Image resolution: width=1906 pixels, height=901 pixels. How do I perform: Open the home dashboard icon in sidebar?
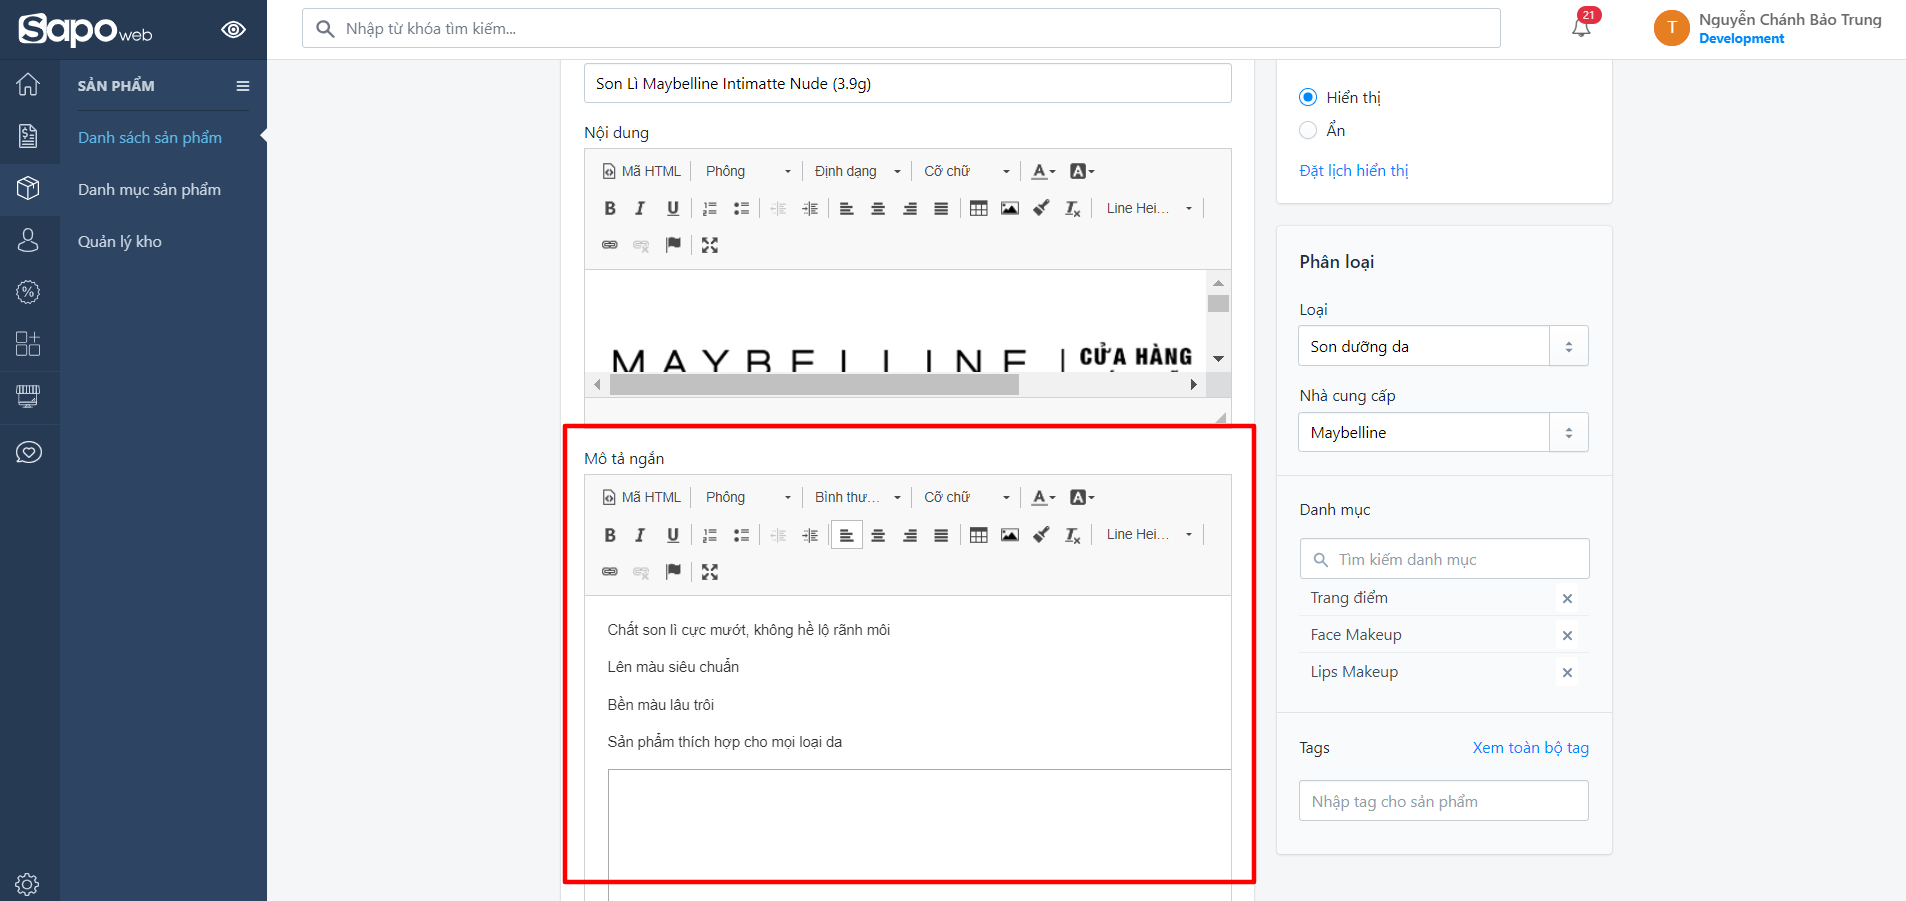[x=28, y=85]
